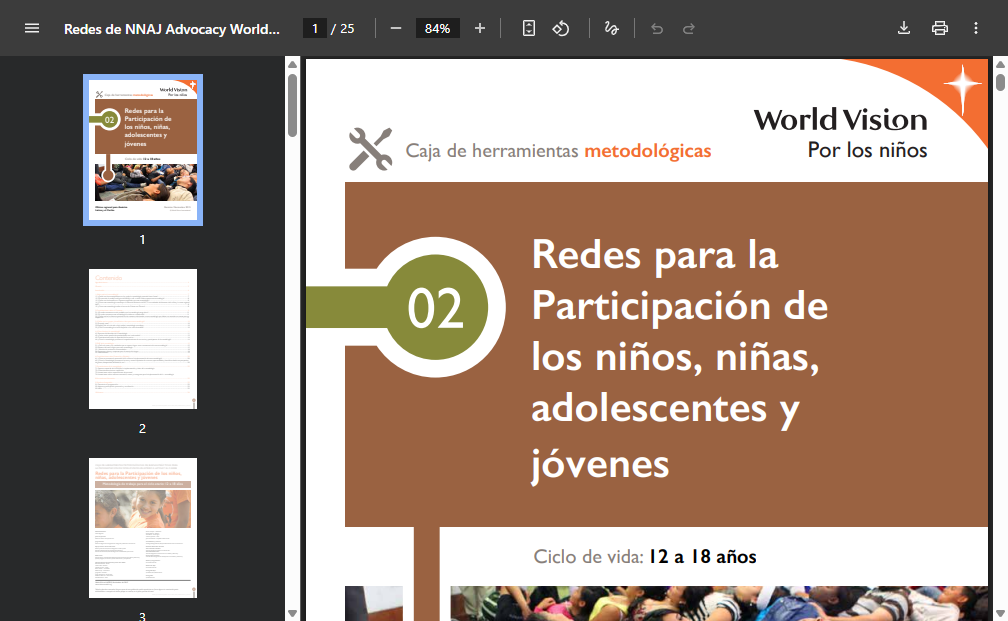
Task: Click the thumbnail panel scroll down arrow
Action: [292, 614]
